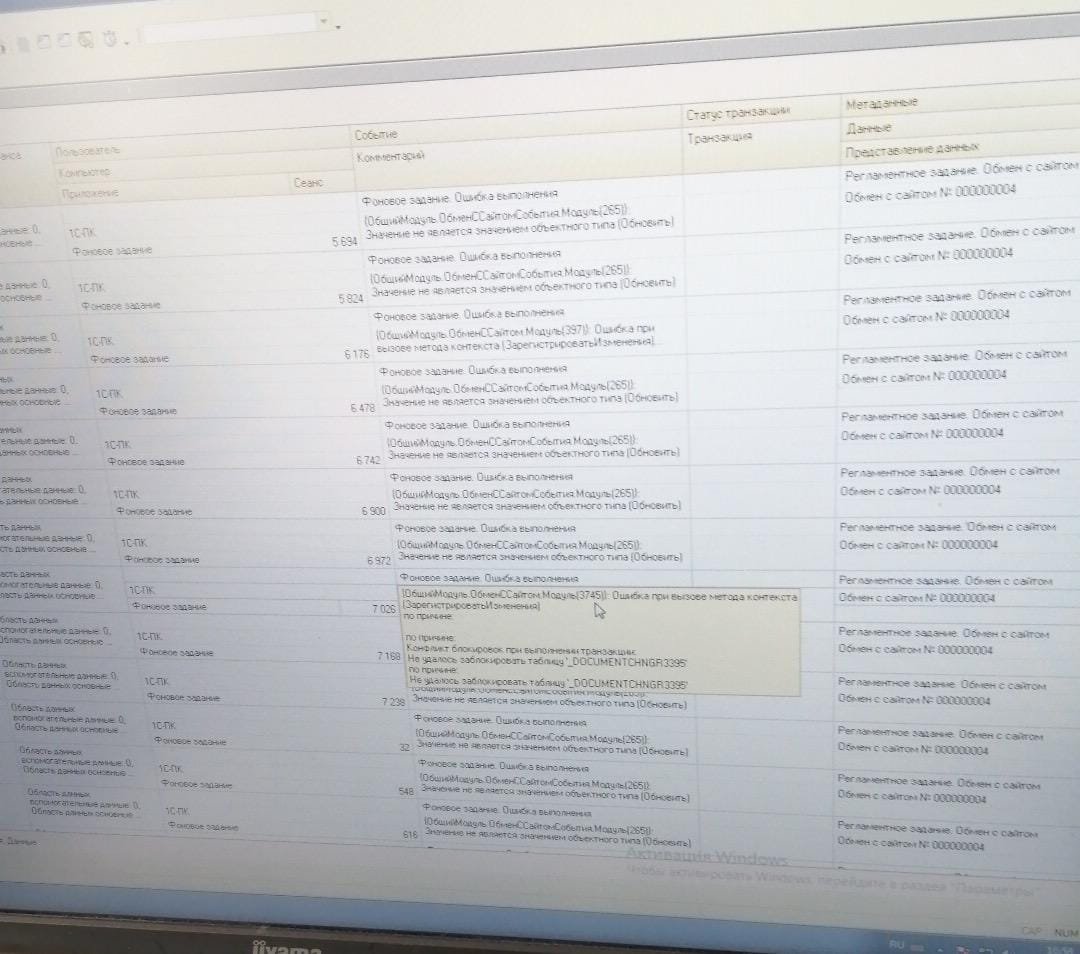Select the session number "548" cell
Viewport: 1080px width, 954px height.
point(406,791)
